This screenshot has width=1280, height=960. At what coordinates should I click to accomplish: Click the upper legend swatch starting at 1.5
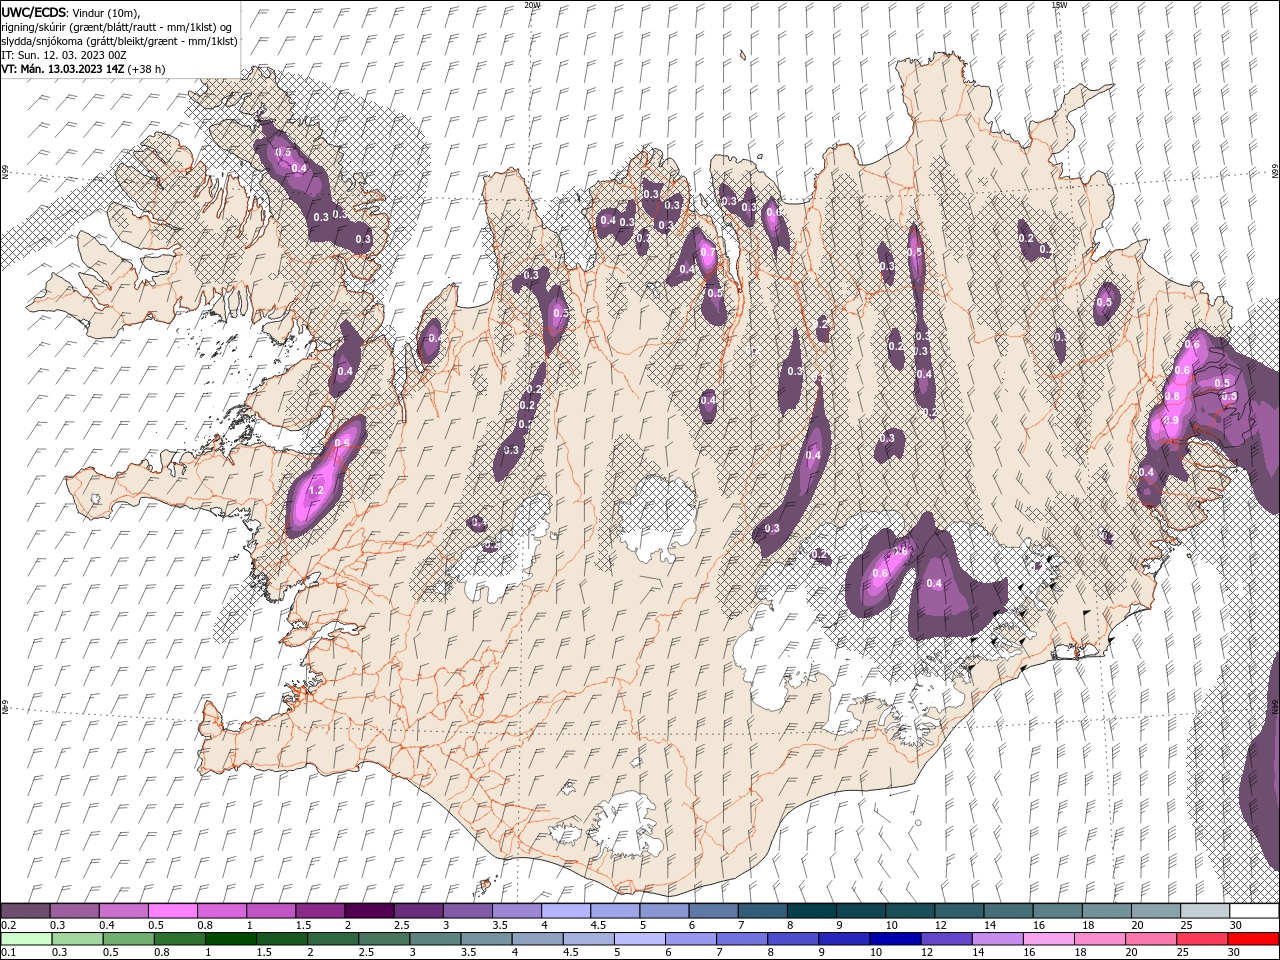tap(319, 911)
